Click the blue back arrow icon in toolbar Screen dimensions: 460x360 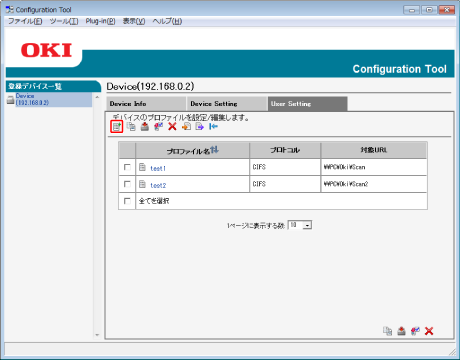(213, 127)
